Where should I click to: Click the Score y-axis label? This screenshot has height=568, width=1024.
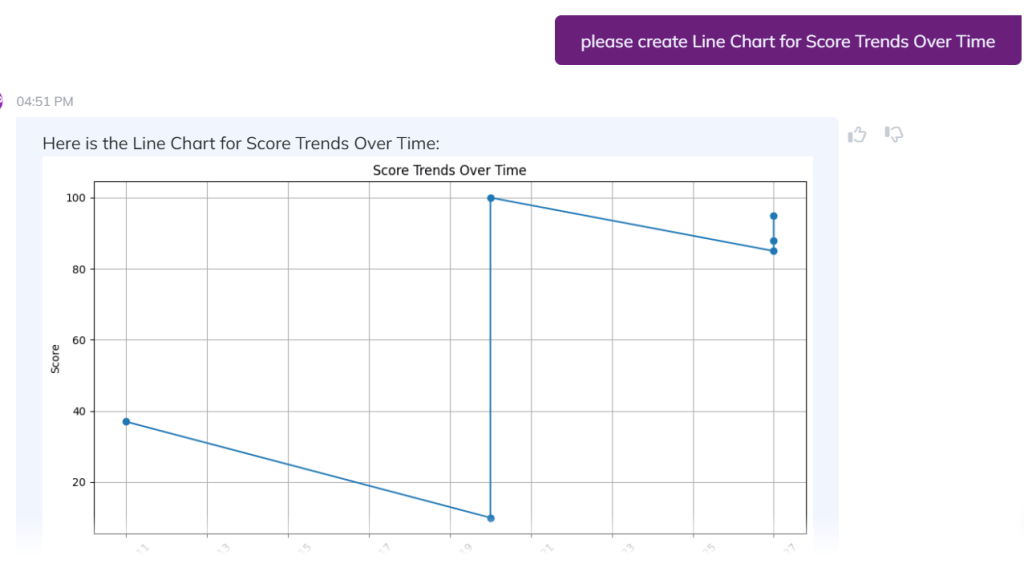pyautogui.click(x=56, y=358)
